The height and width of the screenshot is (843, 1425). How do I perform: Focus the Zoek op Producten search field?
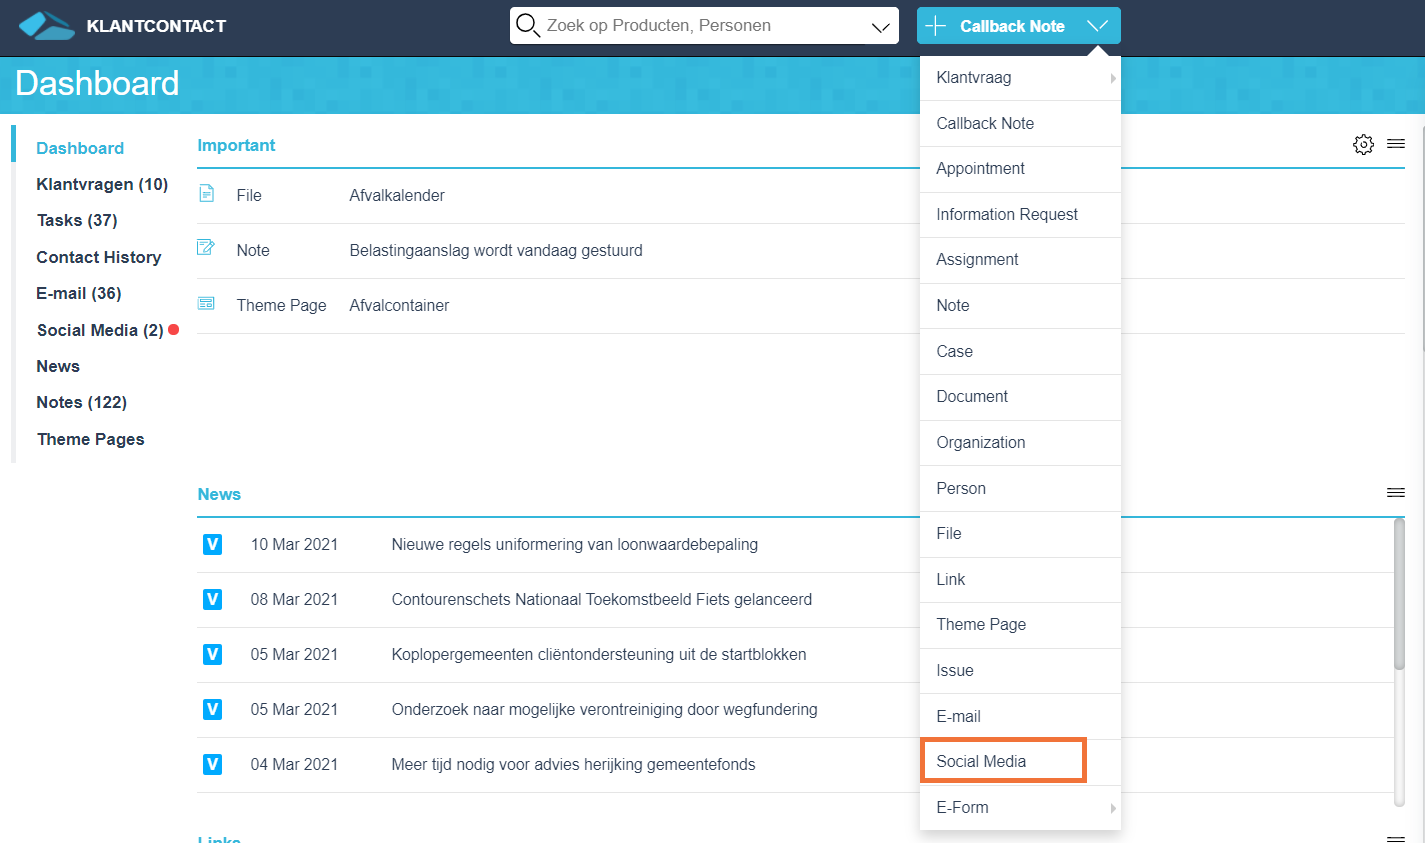[705, 26]
